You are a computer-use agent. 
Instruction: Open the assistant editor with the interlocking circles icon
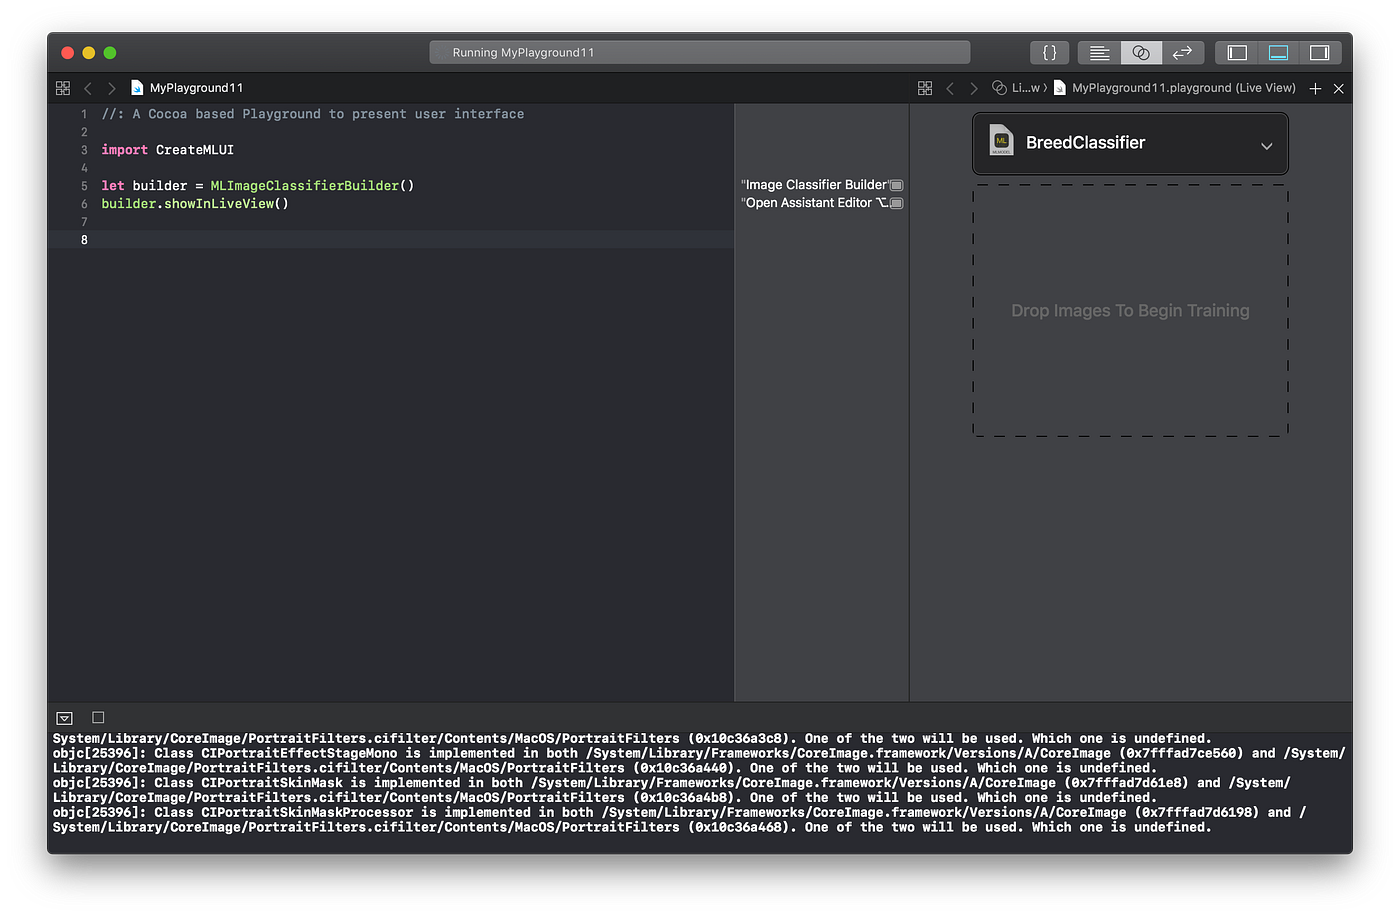[1141, 52]
